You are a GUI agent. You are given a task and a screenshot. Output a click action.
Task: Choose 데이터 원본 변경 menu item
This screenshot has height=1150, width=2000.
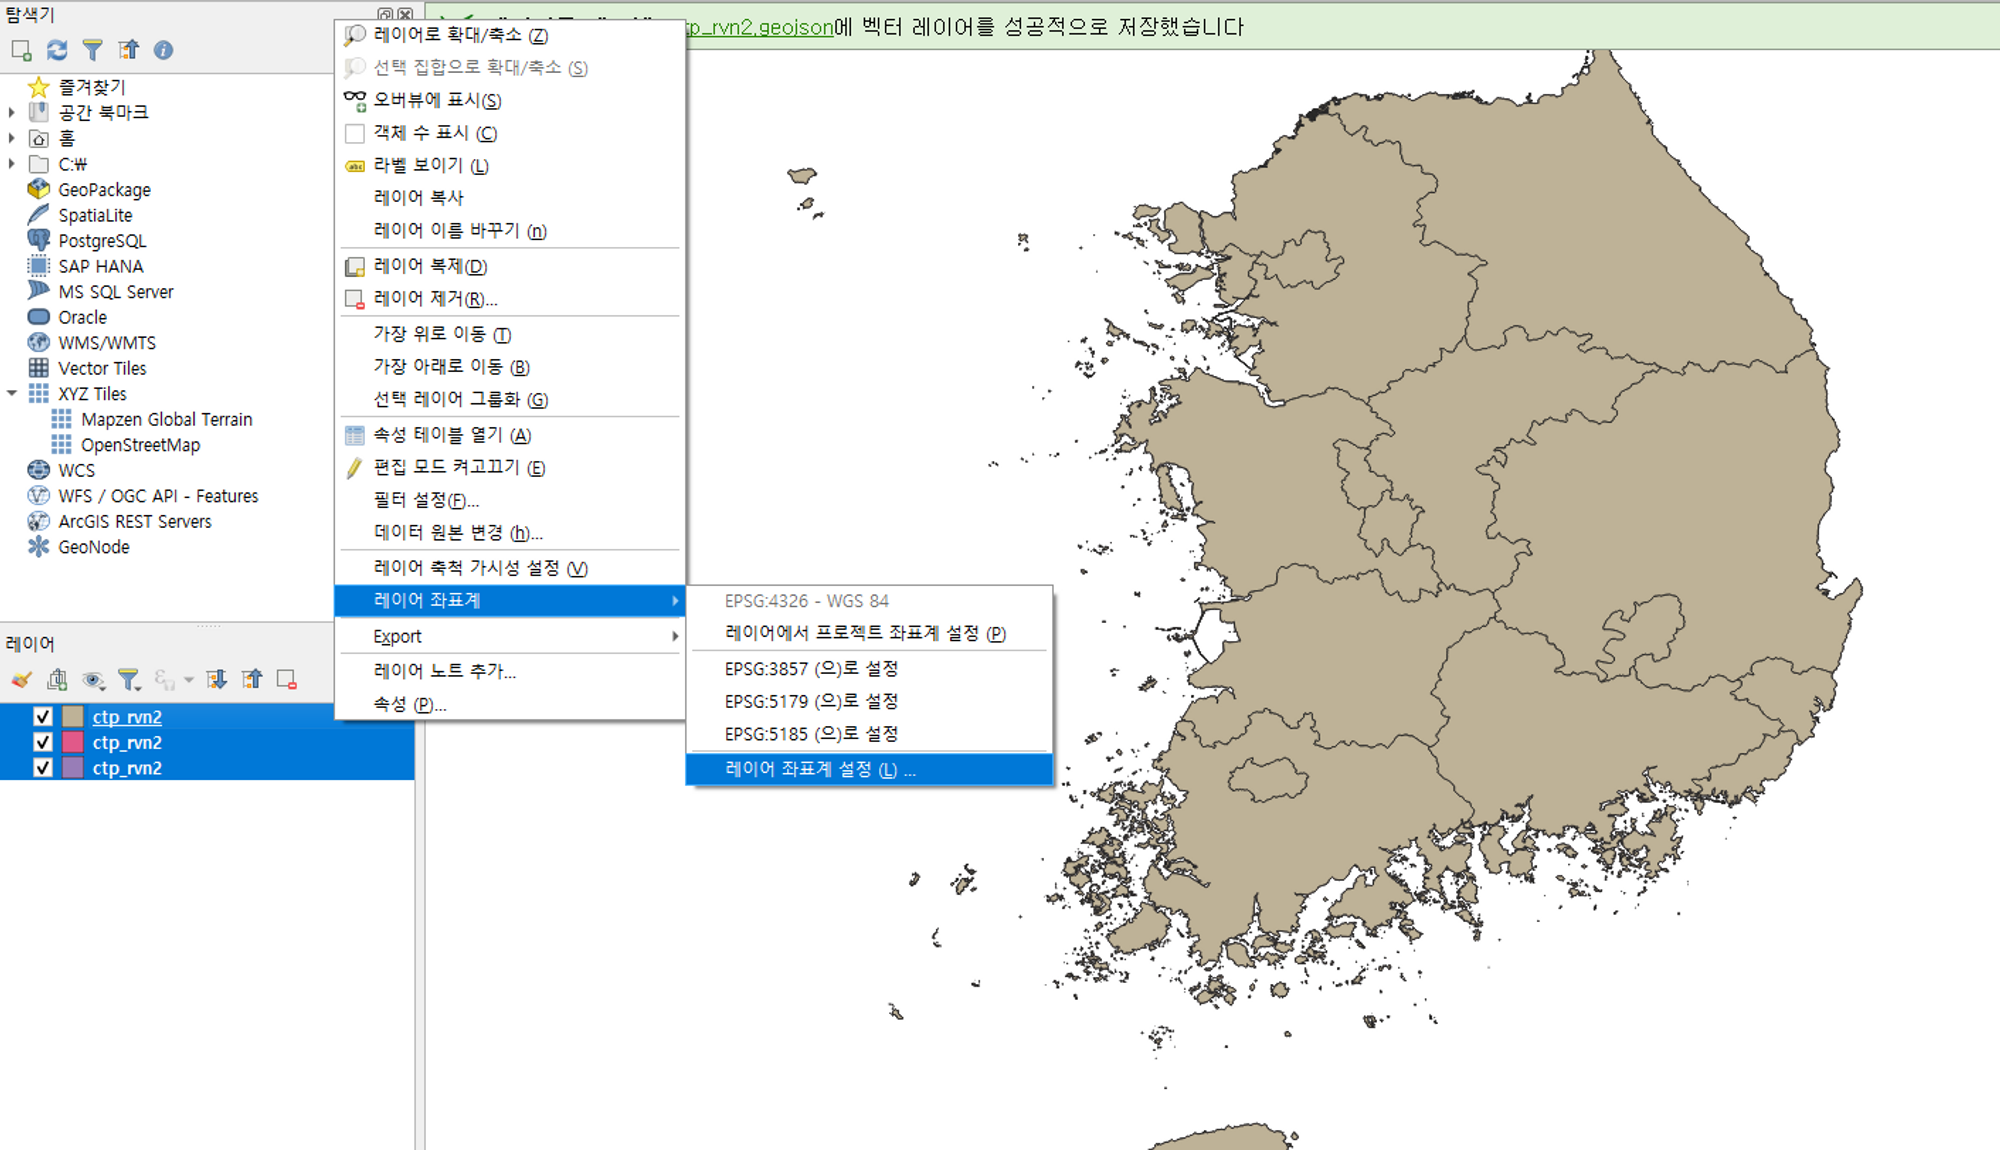click(x=510, y=532)
